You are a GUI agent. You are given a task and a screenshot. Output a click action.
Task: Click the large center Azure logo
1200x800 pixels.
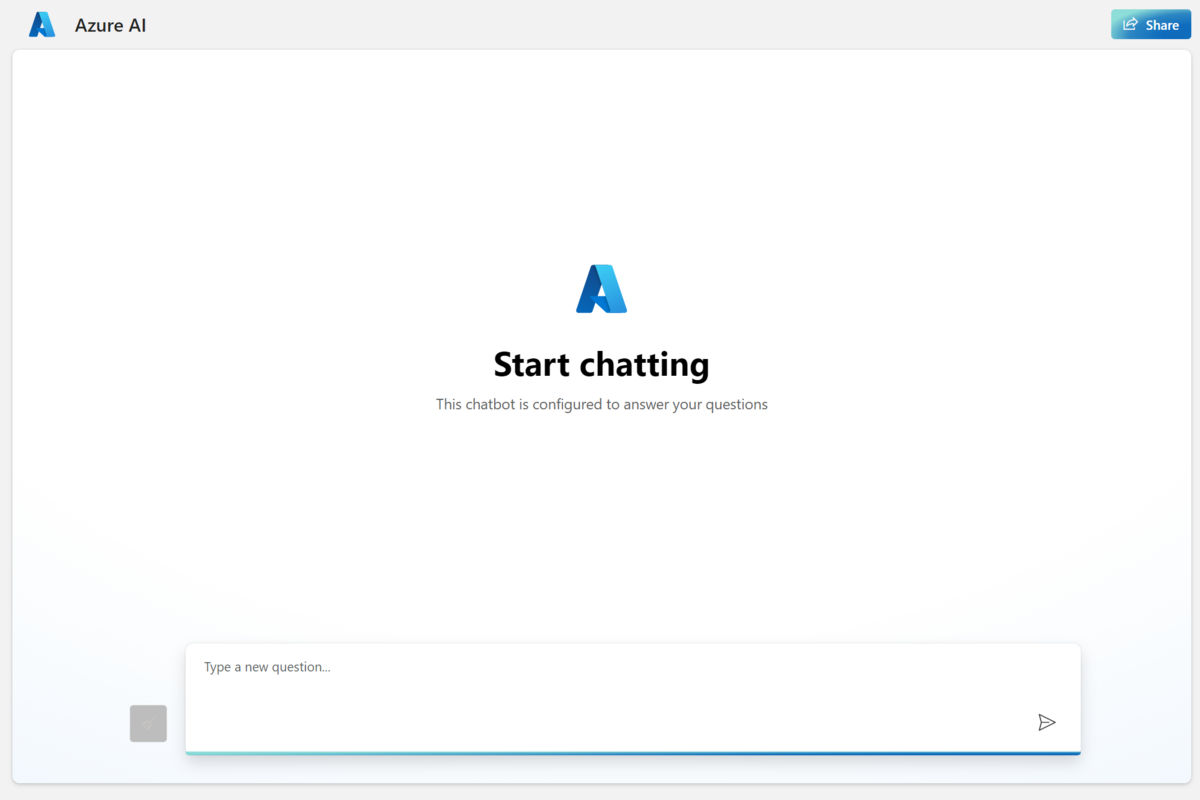tap(601, 289)
